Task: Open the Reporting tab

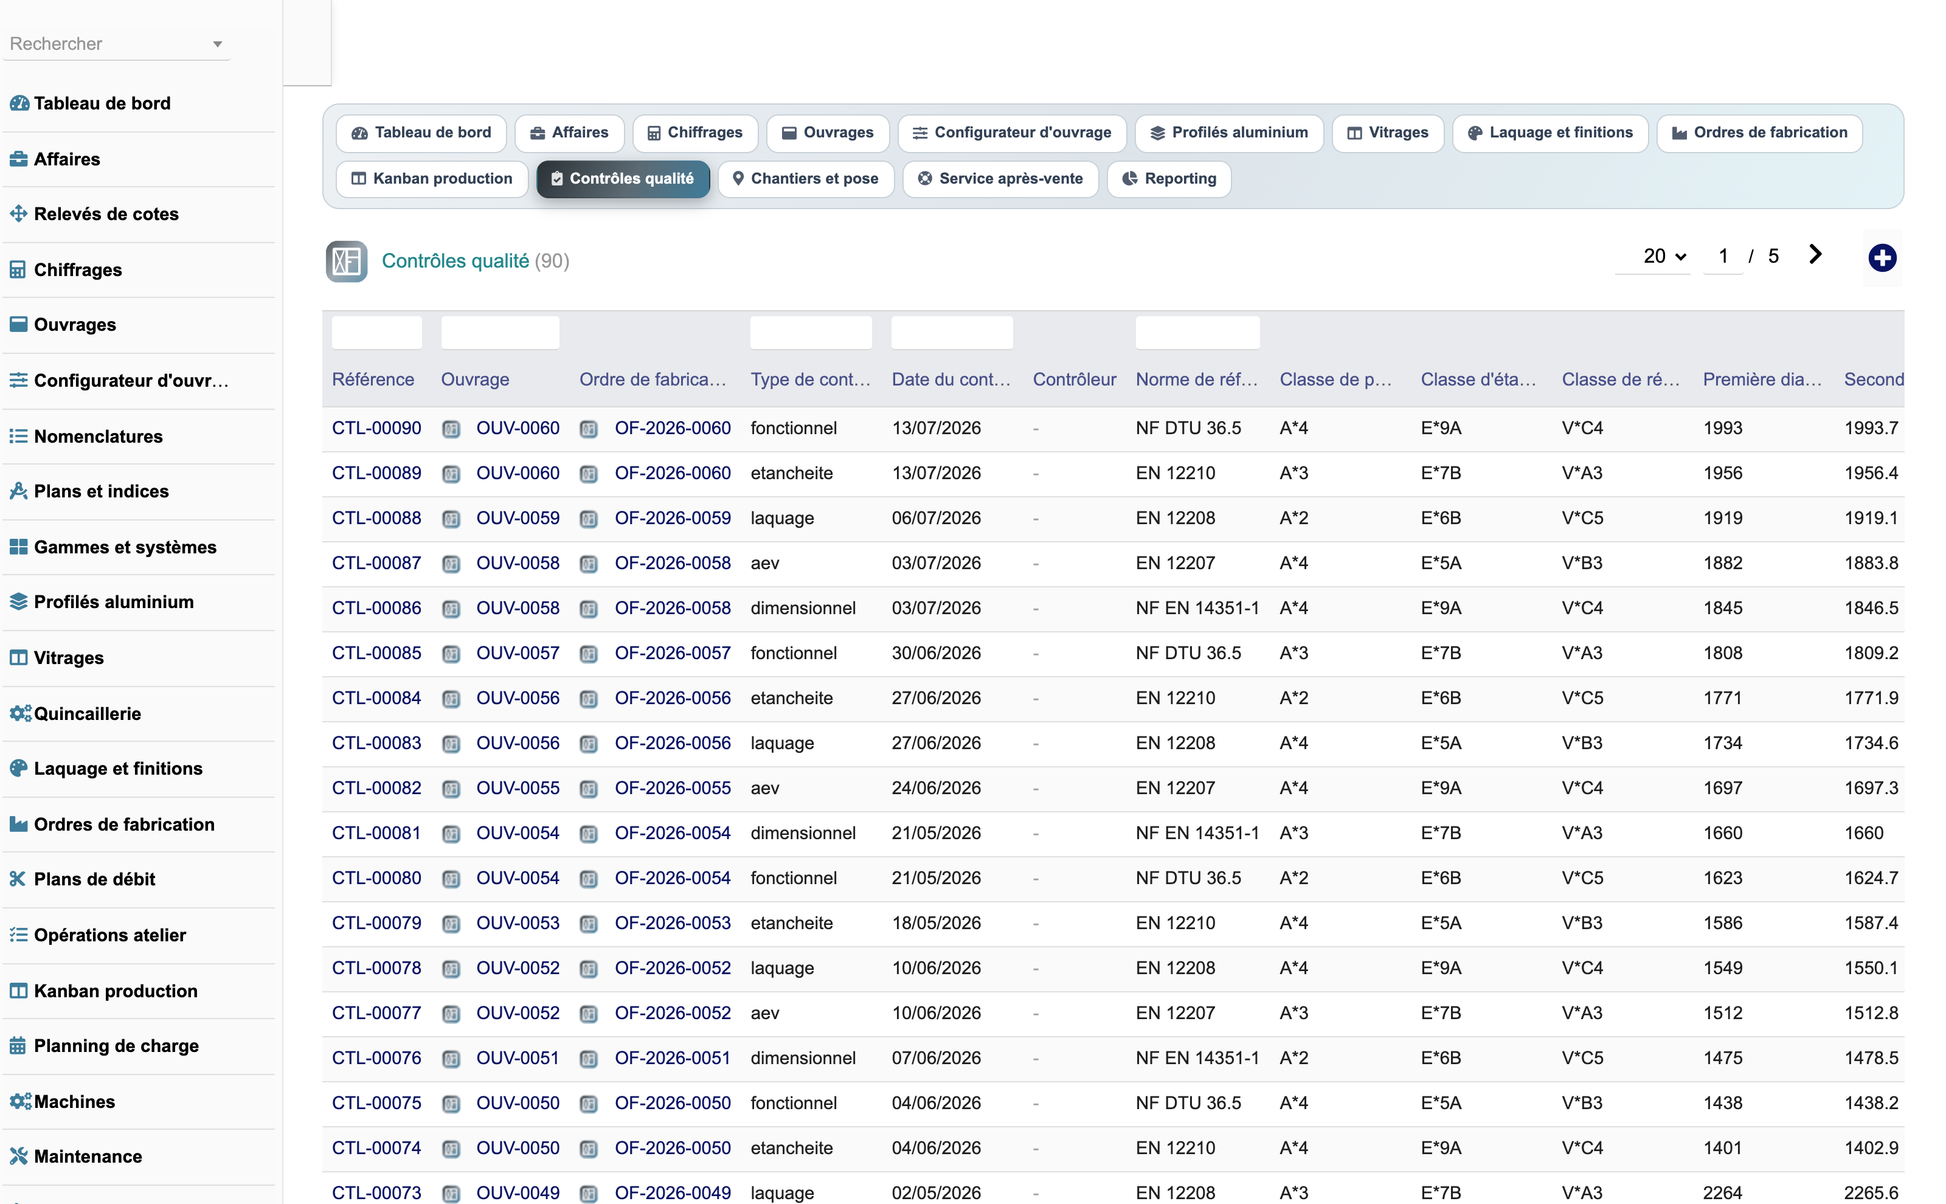Action: tap(1169, 179)
